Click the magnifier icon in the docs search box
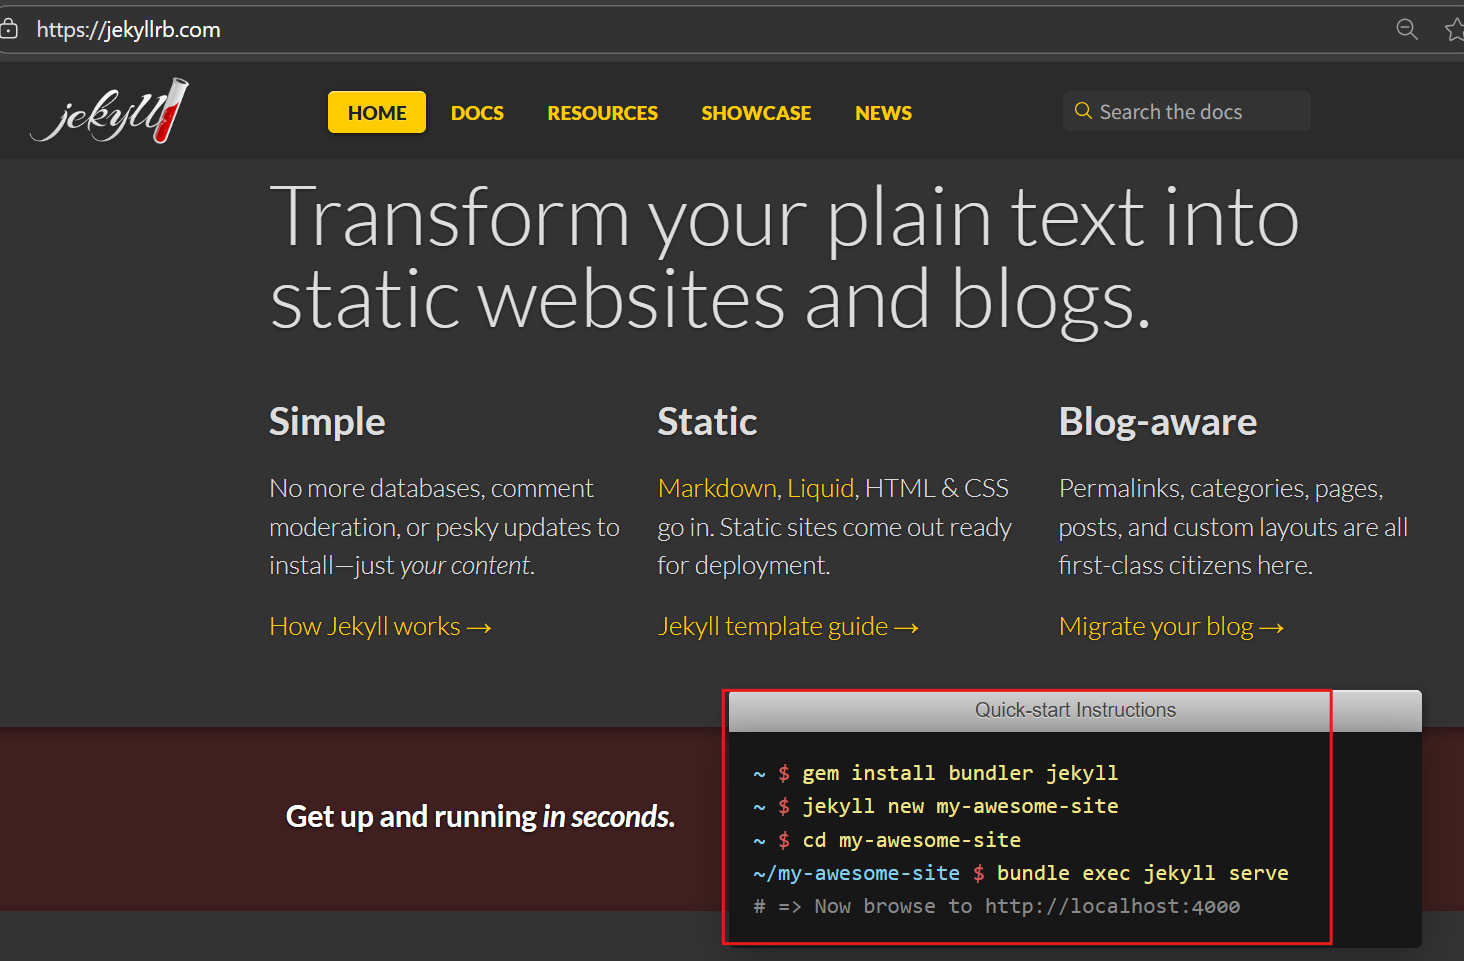Image resolution: width=1464 pixels, height=961 pixels. point(1083,111)
